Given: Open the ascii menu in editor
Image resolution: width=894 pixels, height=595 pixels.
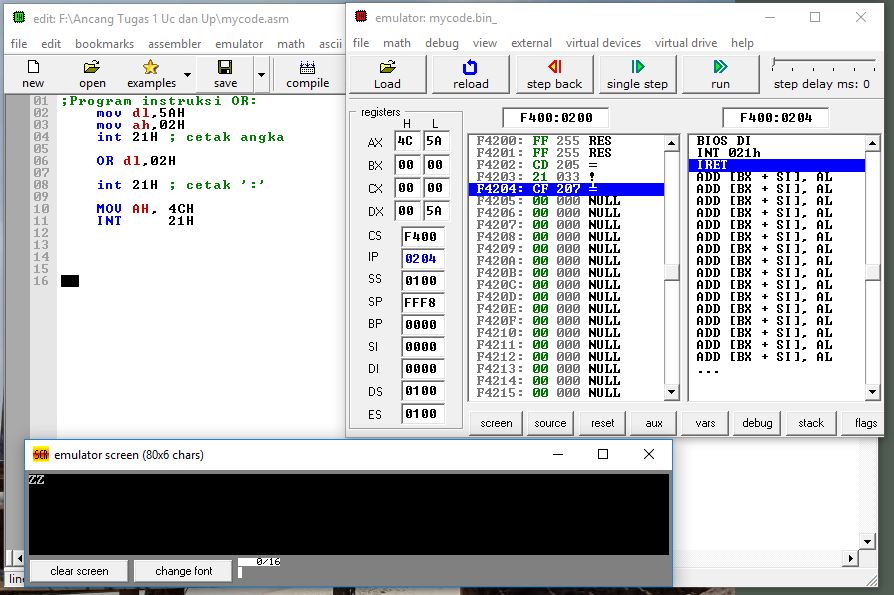Looking at the screenshot, I should 330,44.
